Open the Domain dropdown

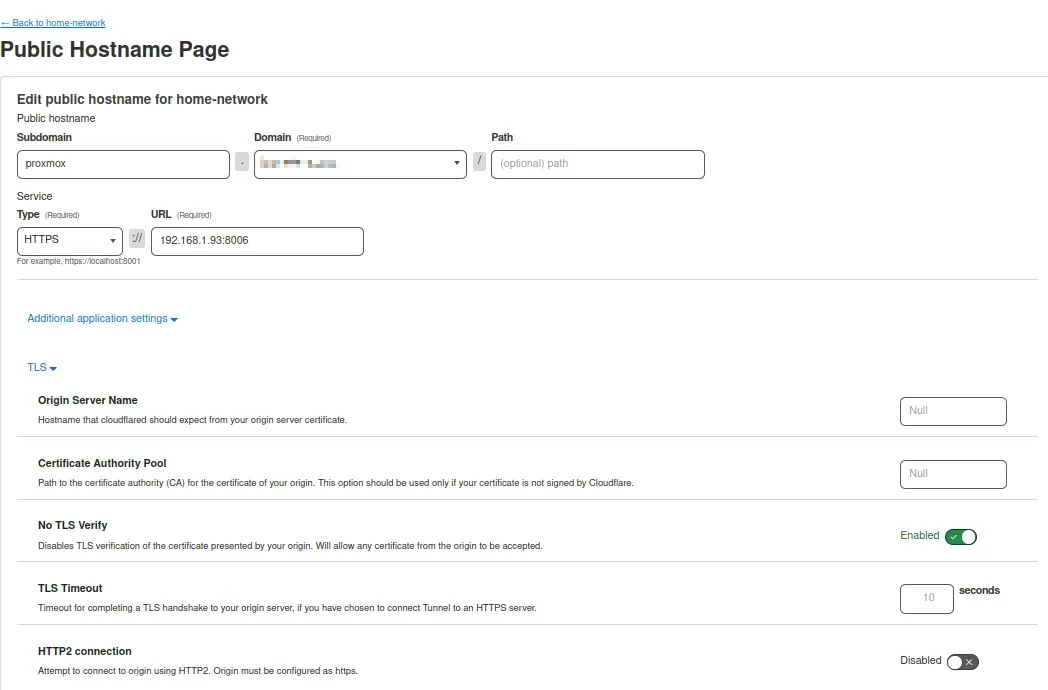click(360, 164)
